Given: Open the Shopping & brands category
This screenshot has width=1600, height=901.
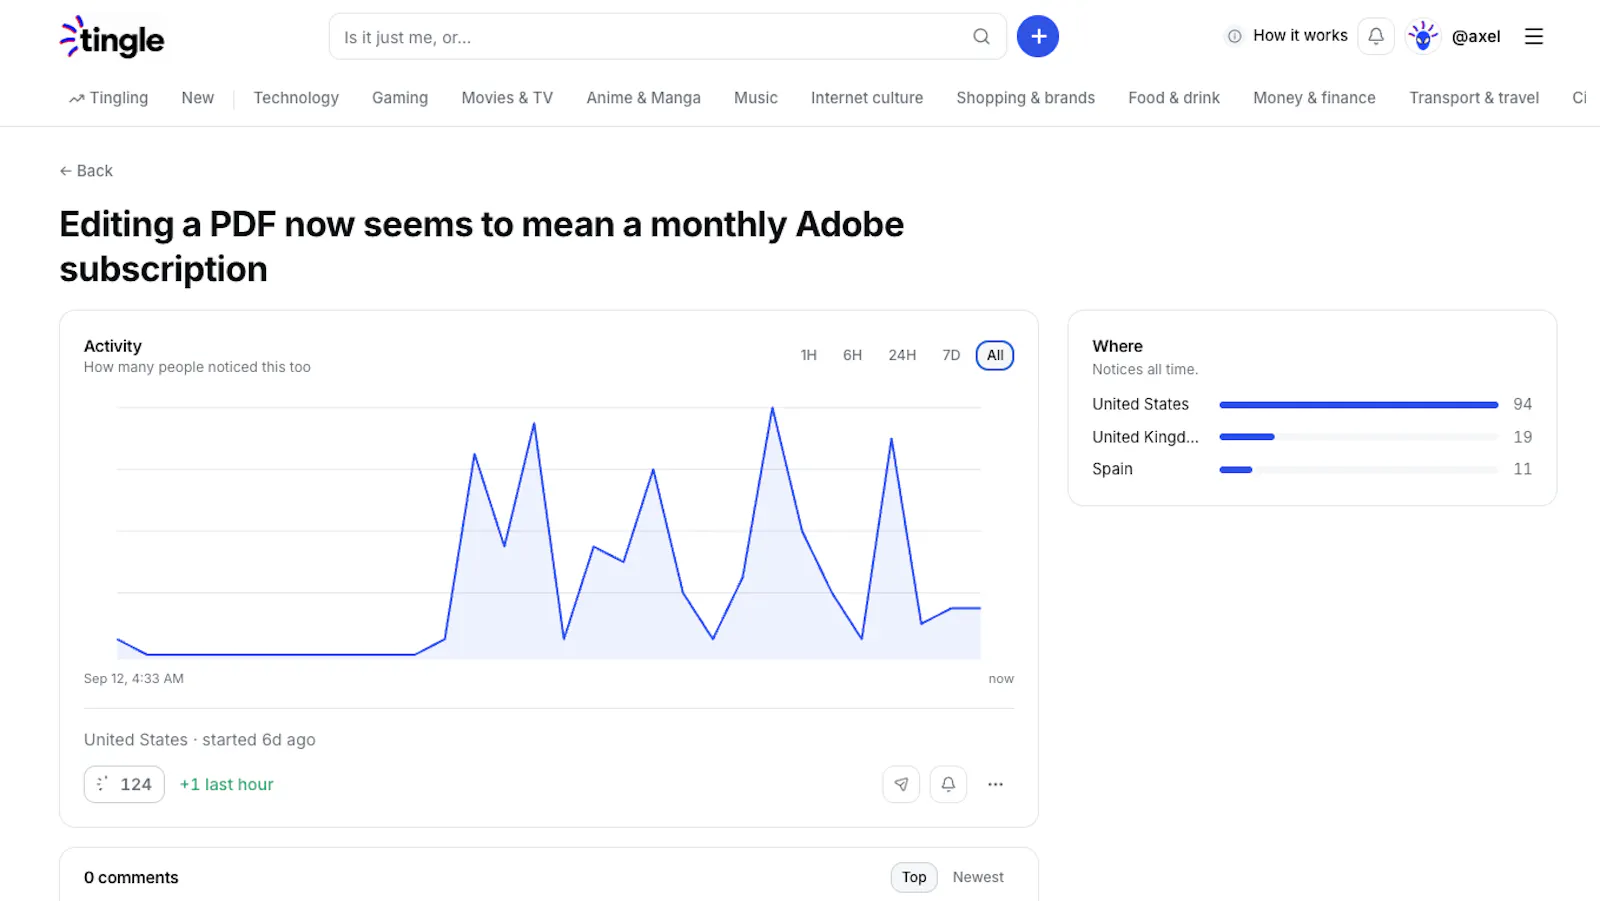Looking at the screenshot, I should coord(1025,98).
